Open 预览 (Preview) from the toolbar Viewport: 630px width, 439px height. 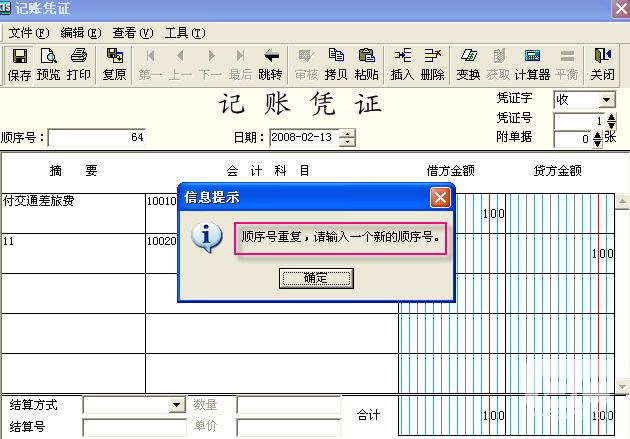coord(48,63)
